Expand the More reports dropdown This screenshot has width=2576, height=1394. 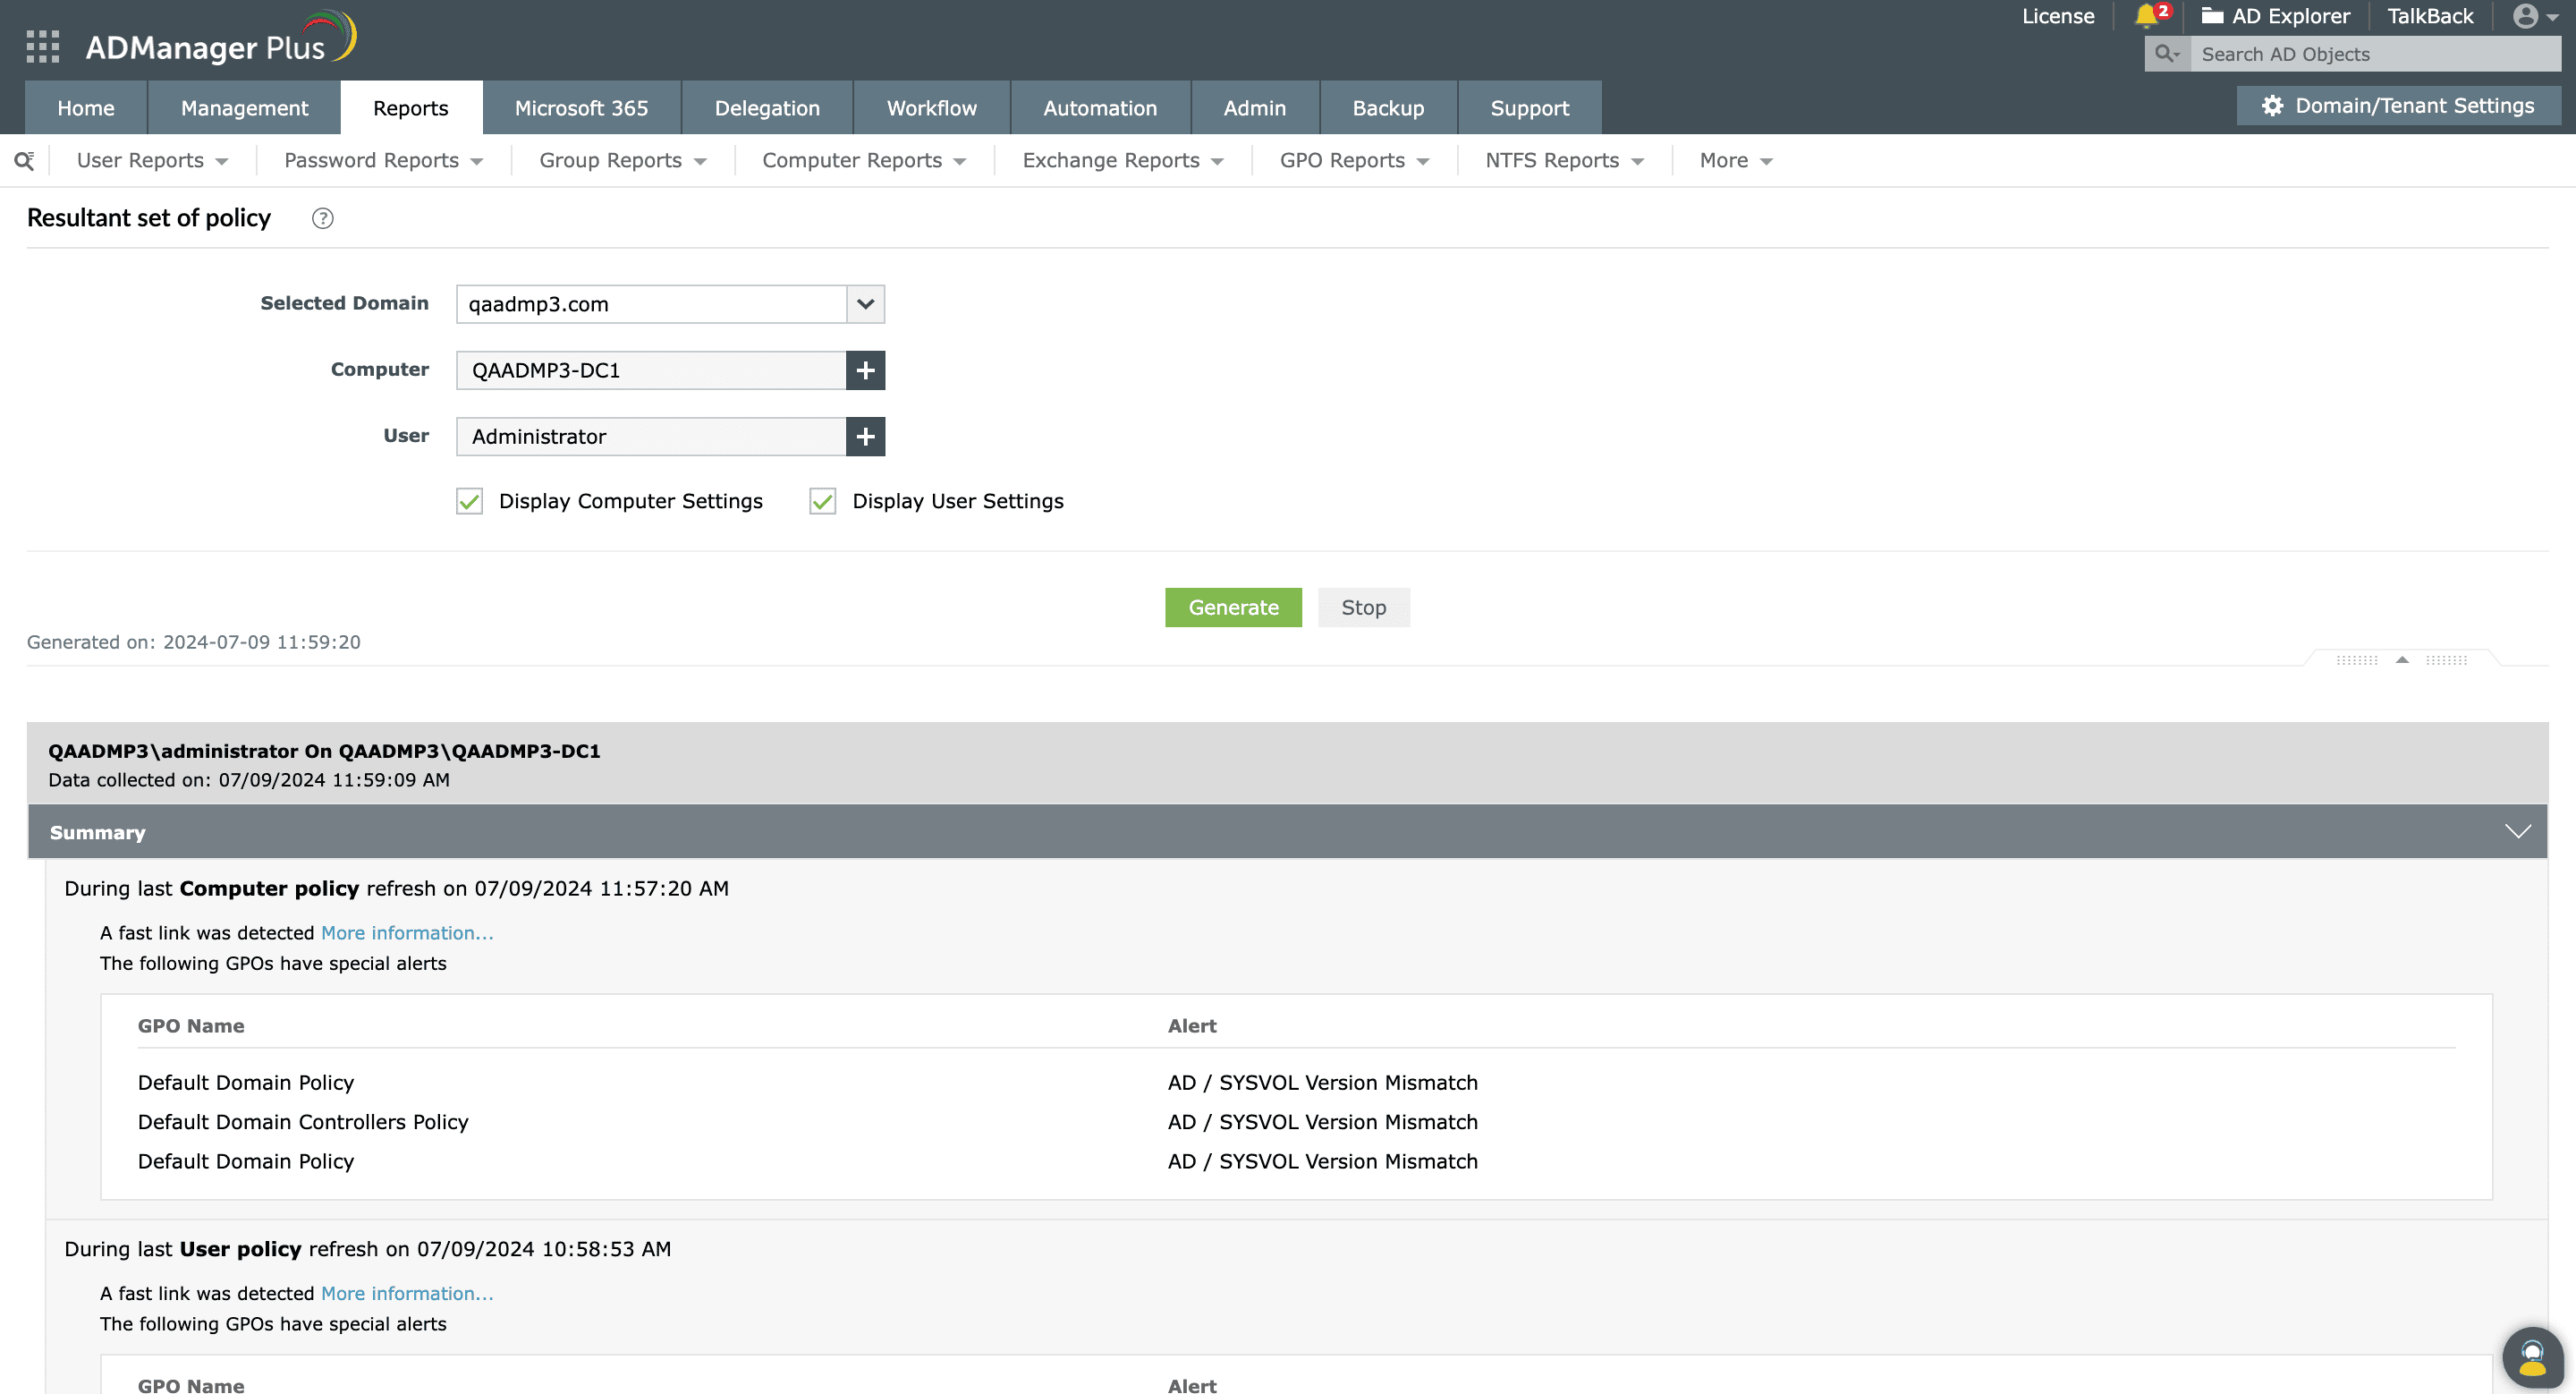1732,159
